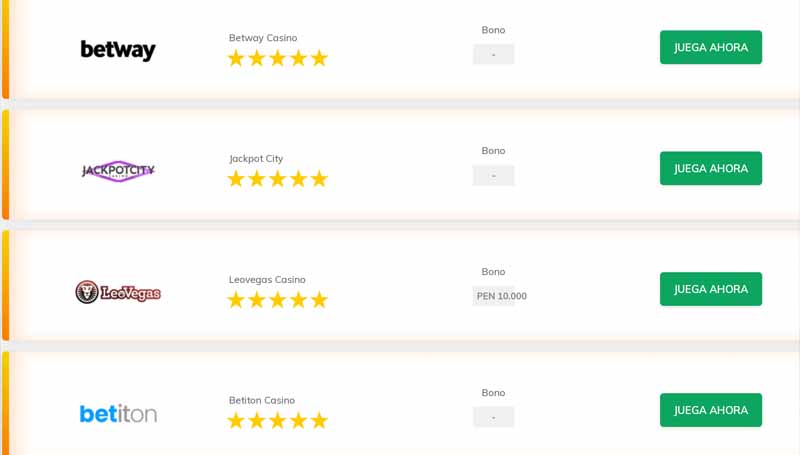
Task: Click the Betway bonus dash box
Action: (493, 55)
